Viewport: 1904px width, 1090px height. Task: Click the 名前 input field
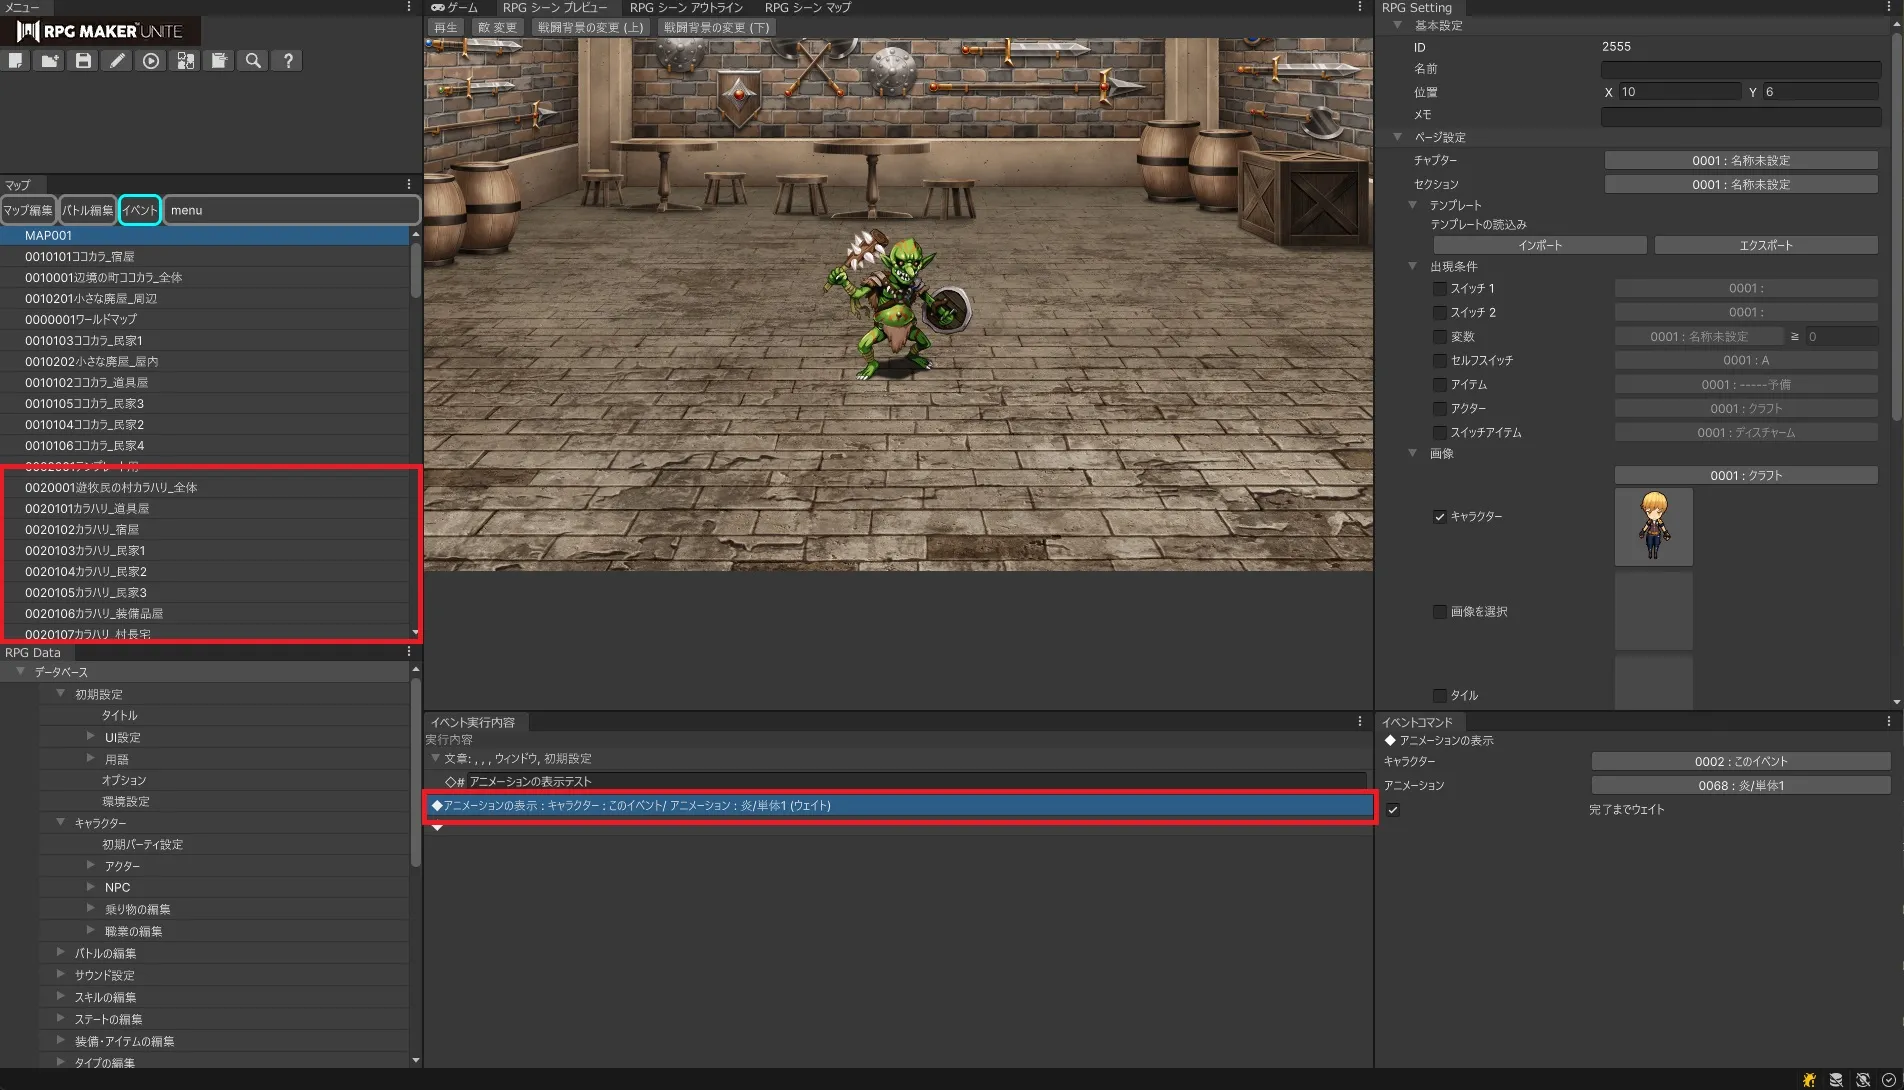click(1740, 70)
